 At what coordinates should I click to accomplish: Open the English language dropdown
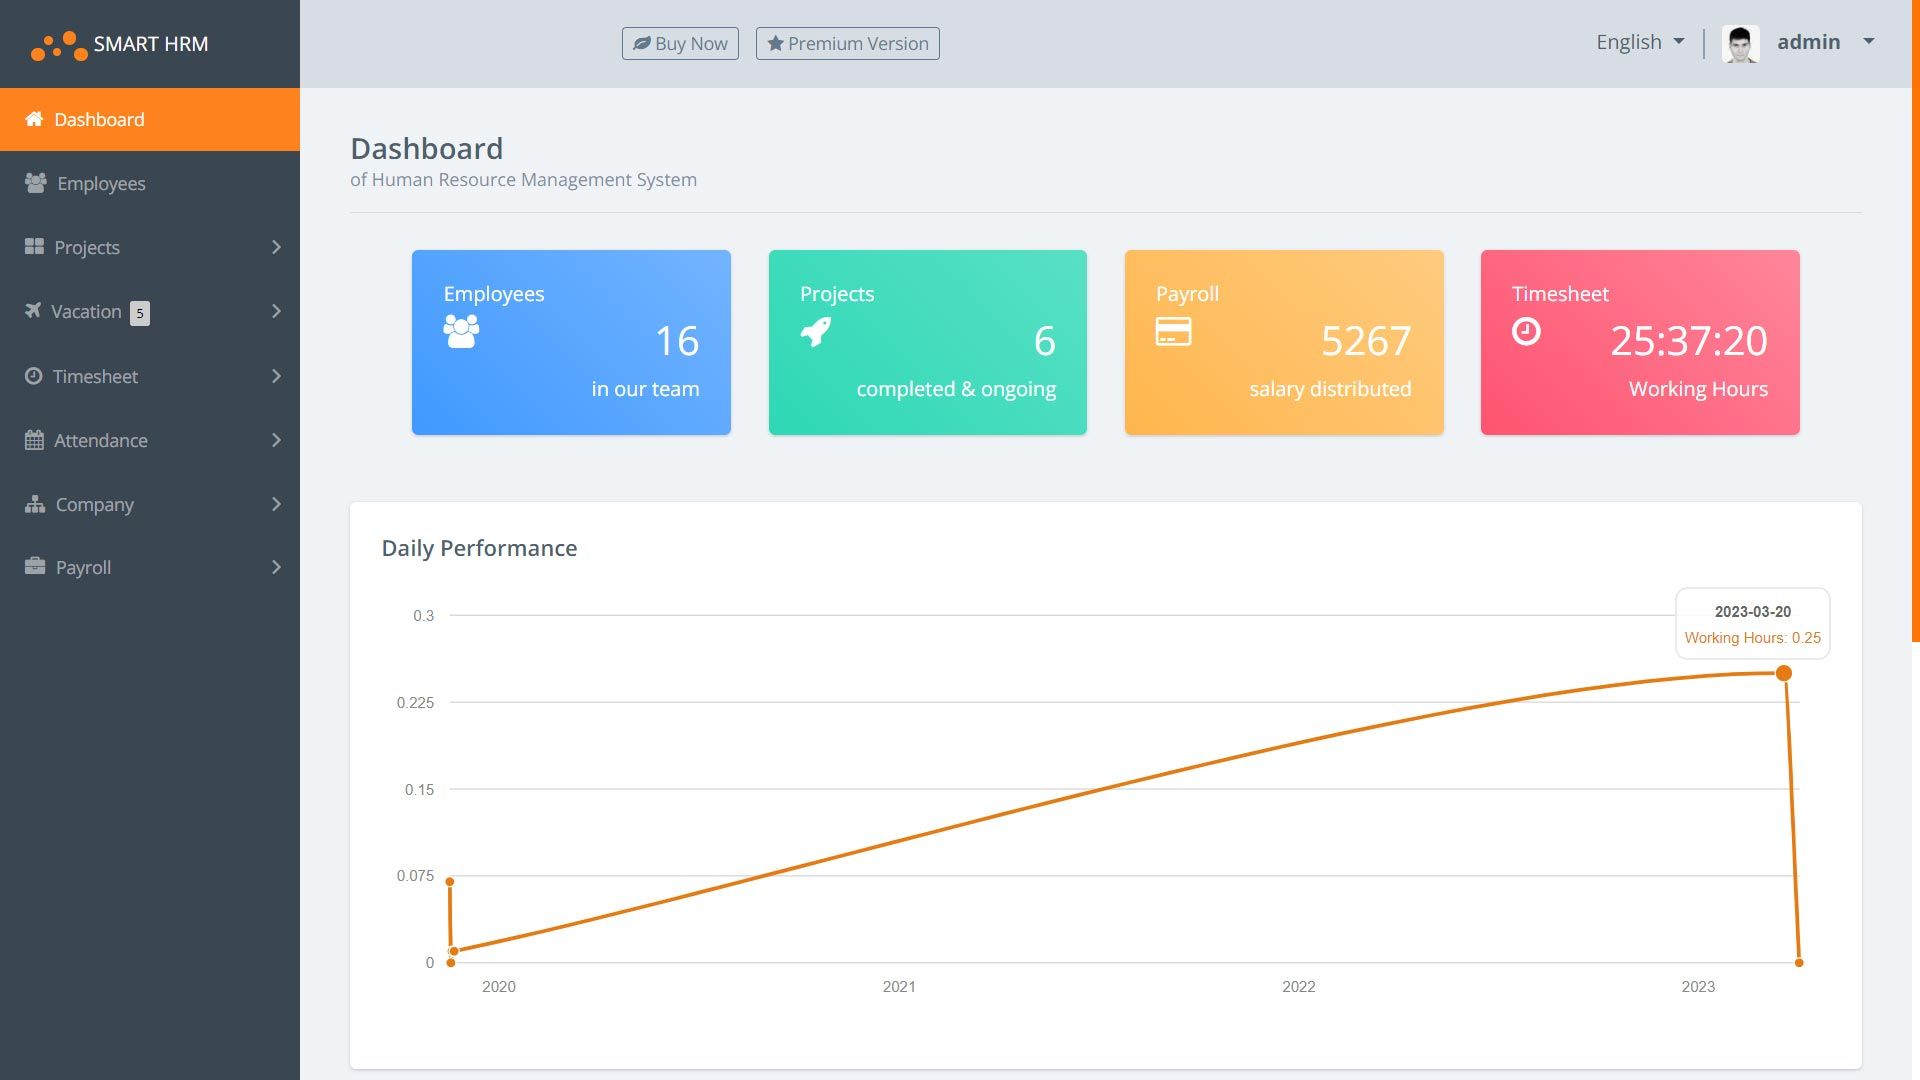click(x=1640, y=42)
